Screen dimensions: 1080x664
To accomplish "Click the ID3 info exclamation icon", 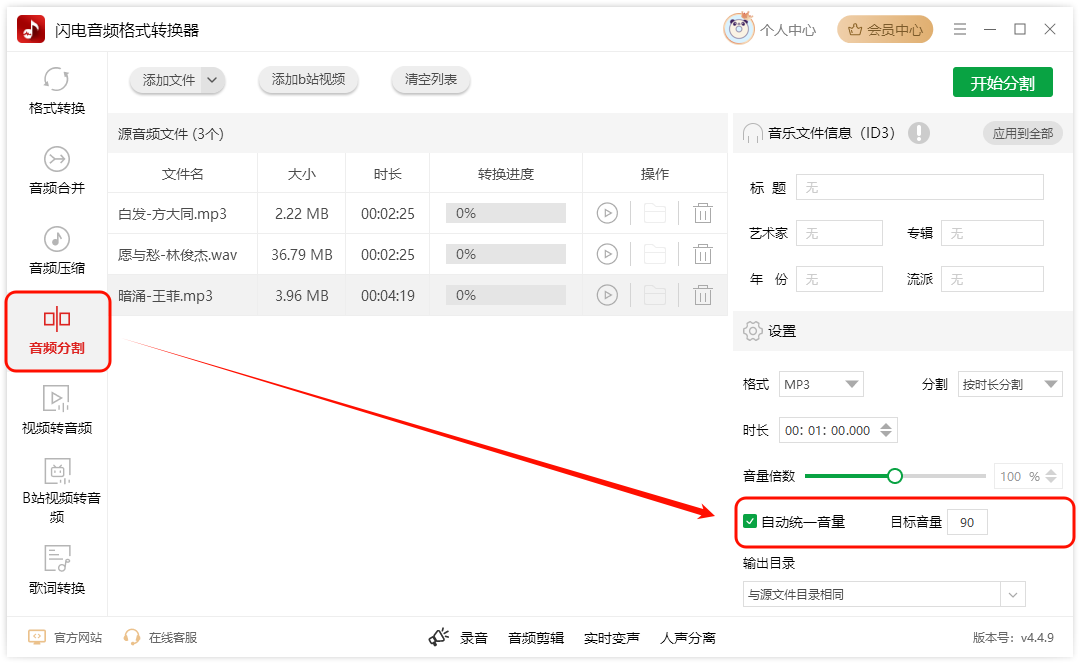I will 918,133.
